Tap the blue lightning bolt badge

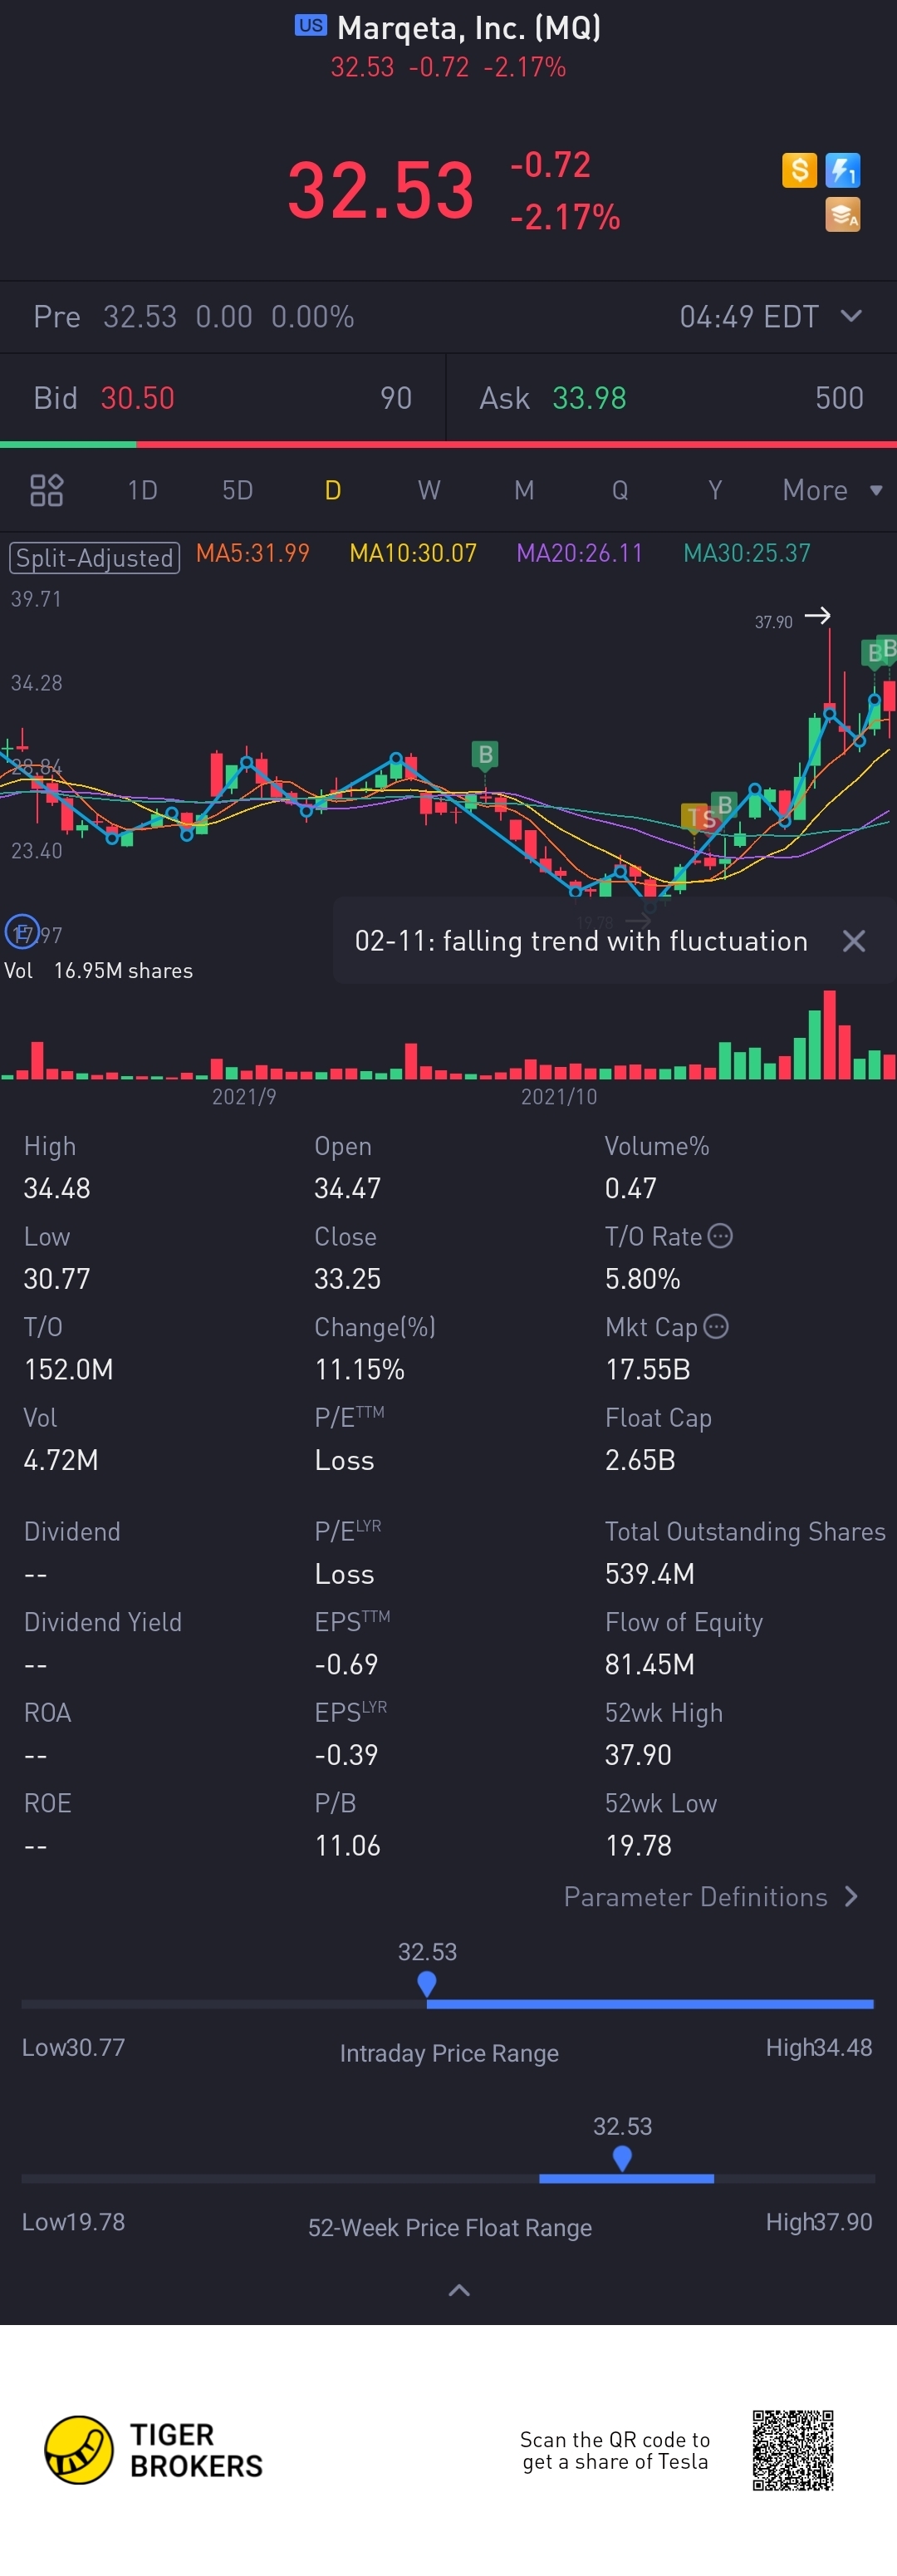[x=843, y=170]
